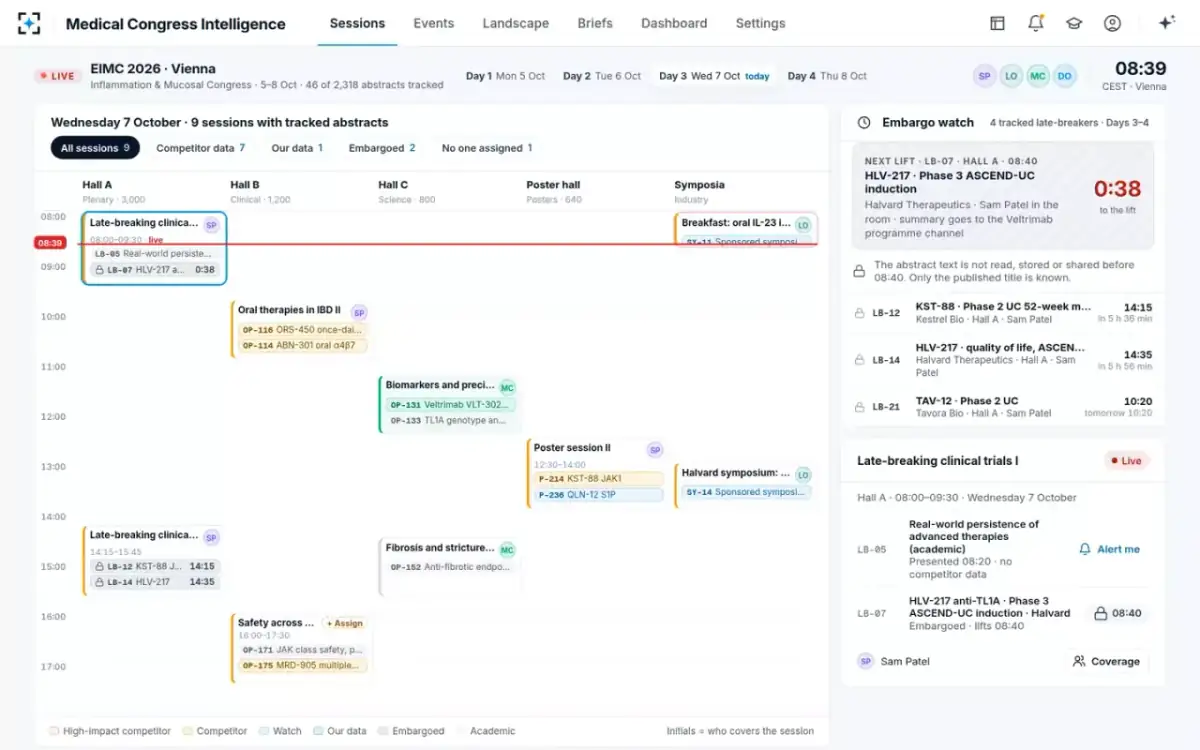Open OP-152 Anti-fibrotic endpoint entry
The image size is (1200, 750).
tap(450, 567)
